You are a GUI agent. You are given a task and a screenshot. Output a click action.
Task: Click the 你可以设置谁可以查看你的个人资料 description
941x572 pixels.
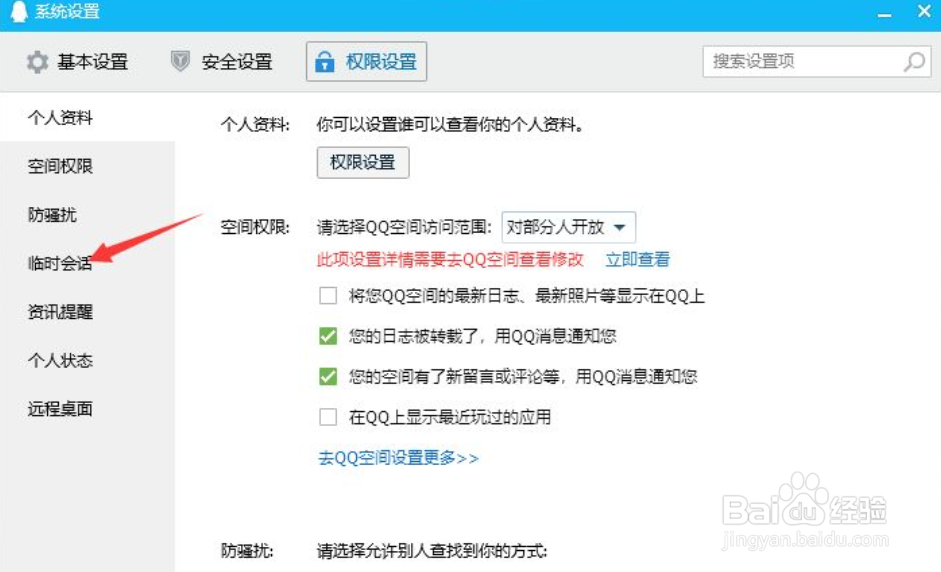[450, 124]
